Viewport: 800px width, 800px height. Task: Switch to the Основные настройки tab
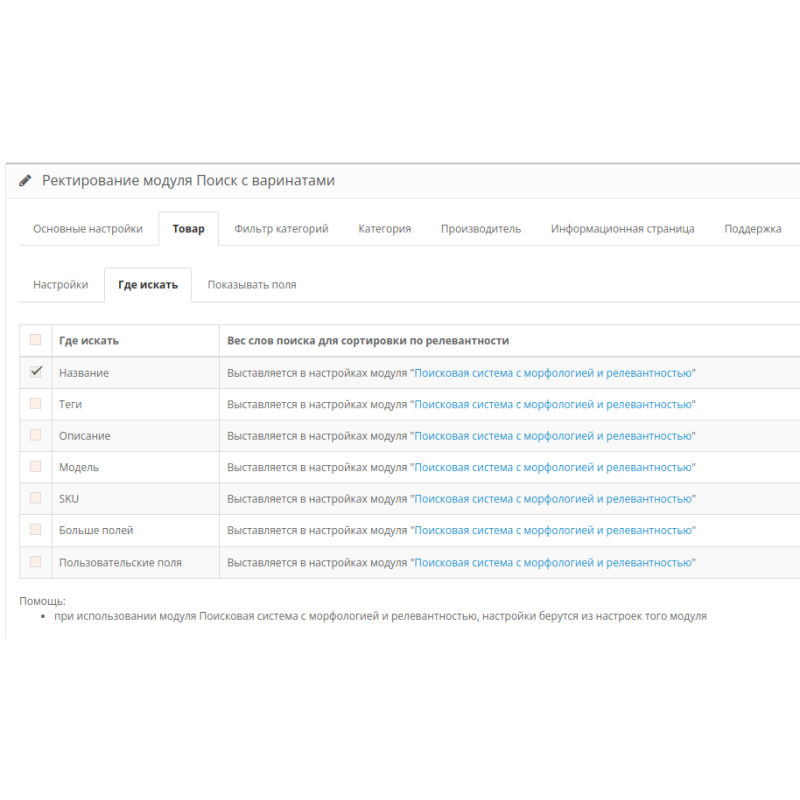pyautogui.click(x=88, y=228)
